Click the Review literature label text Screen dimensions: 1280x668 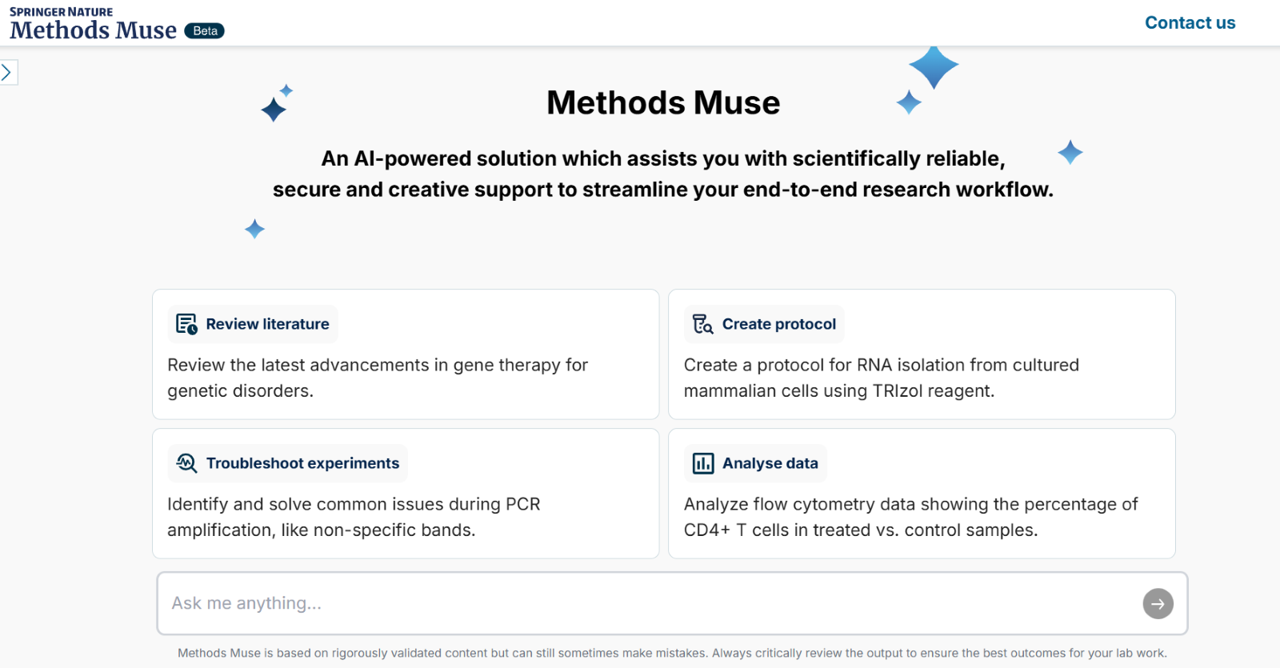point(267,323)
